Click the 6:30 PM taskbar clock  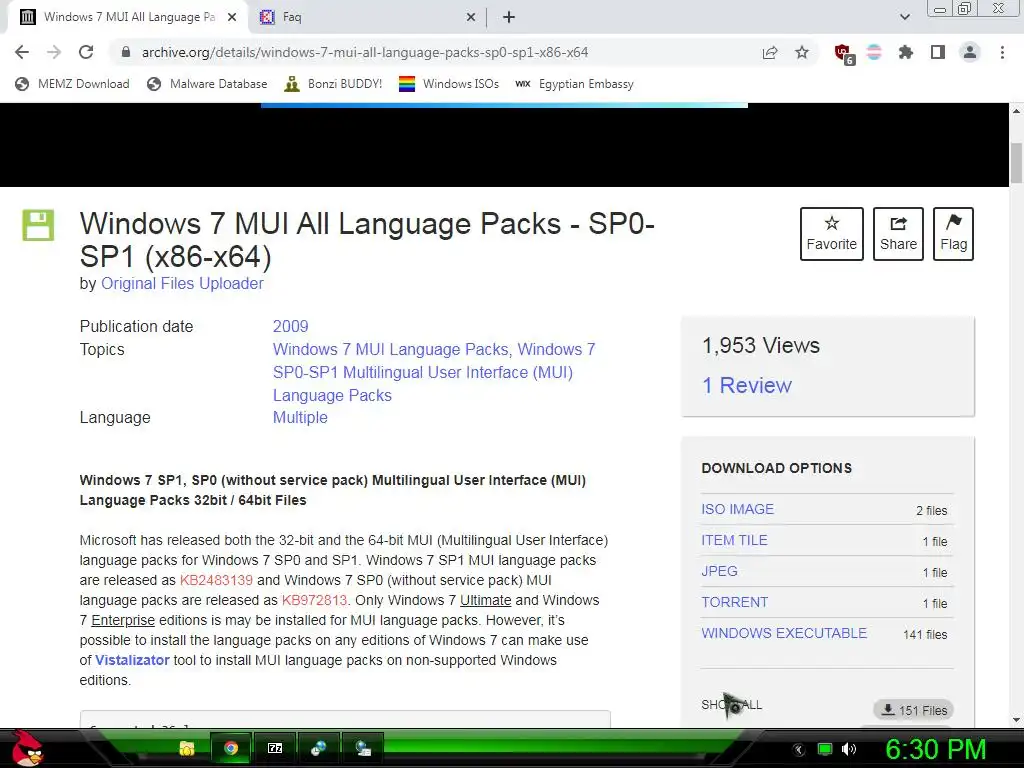point(935,749)
